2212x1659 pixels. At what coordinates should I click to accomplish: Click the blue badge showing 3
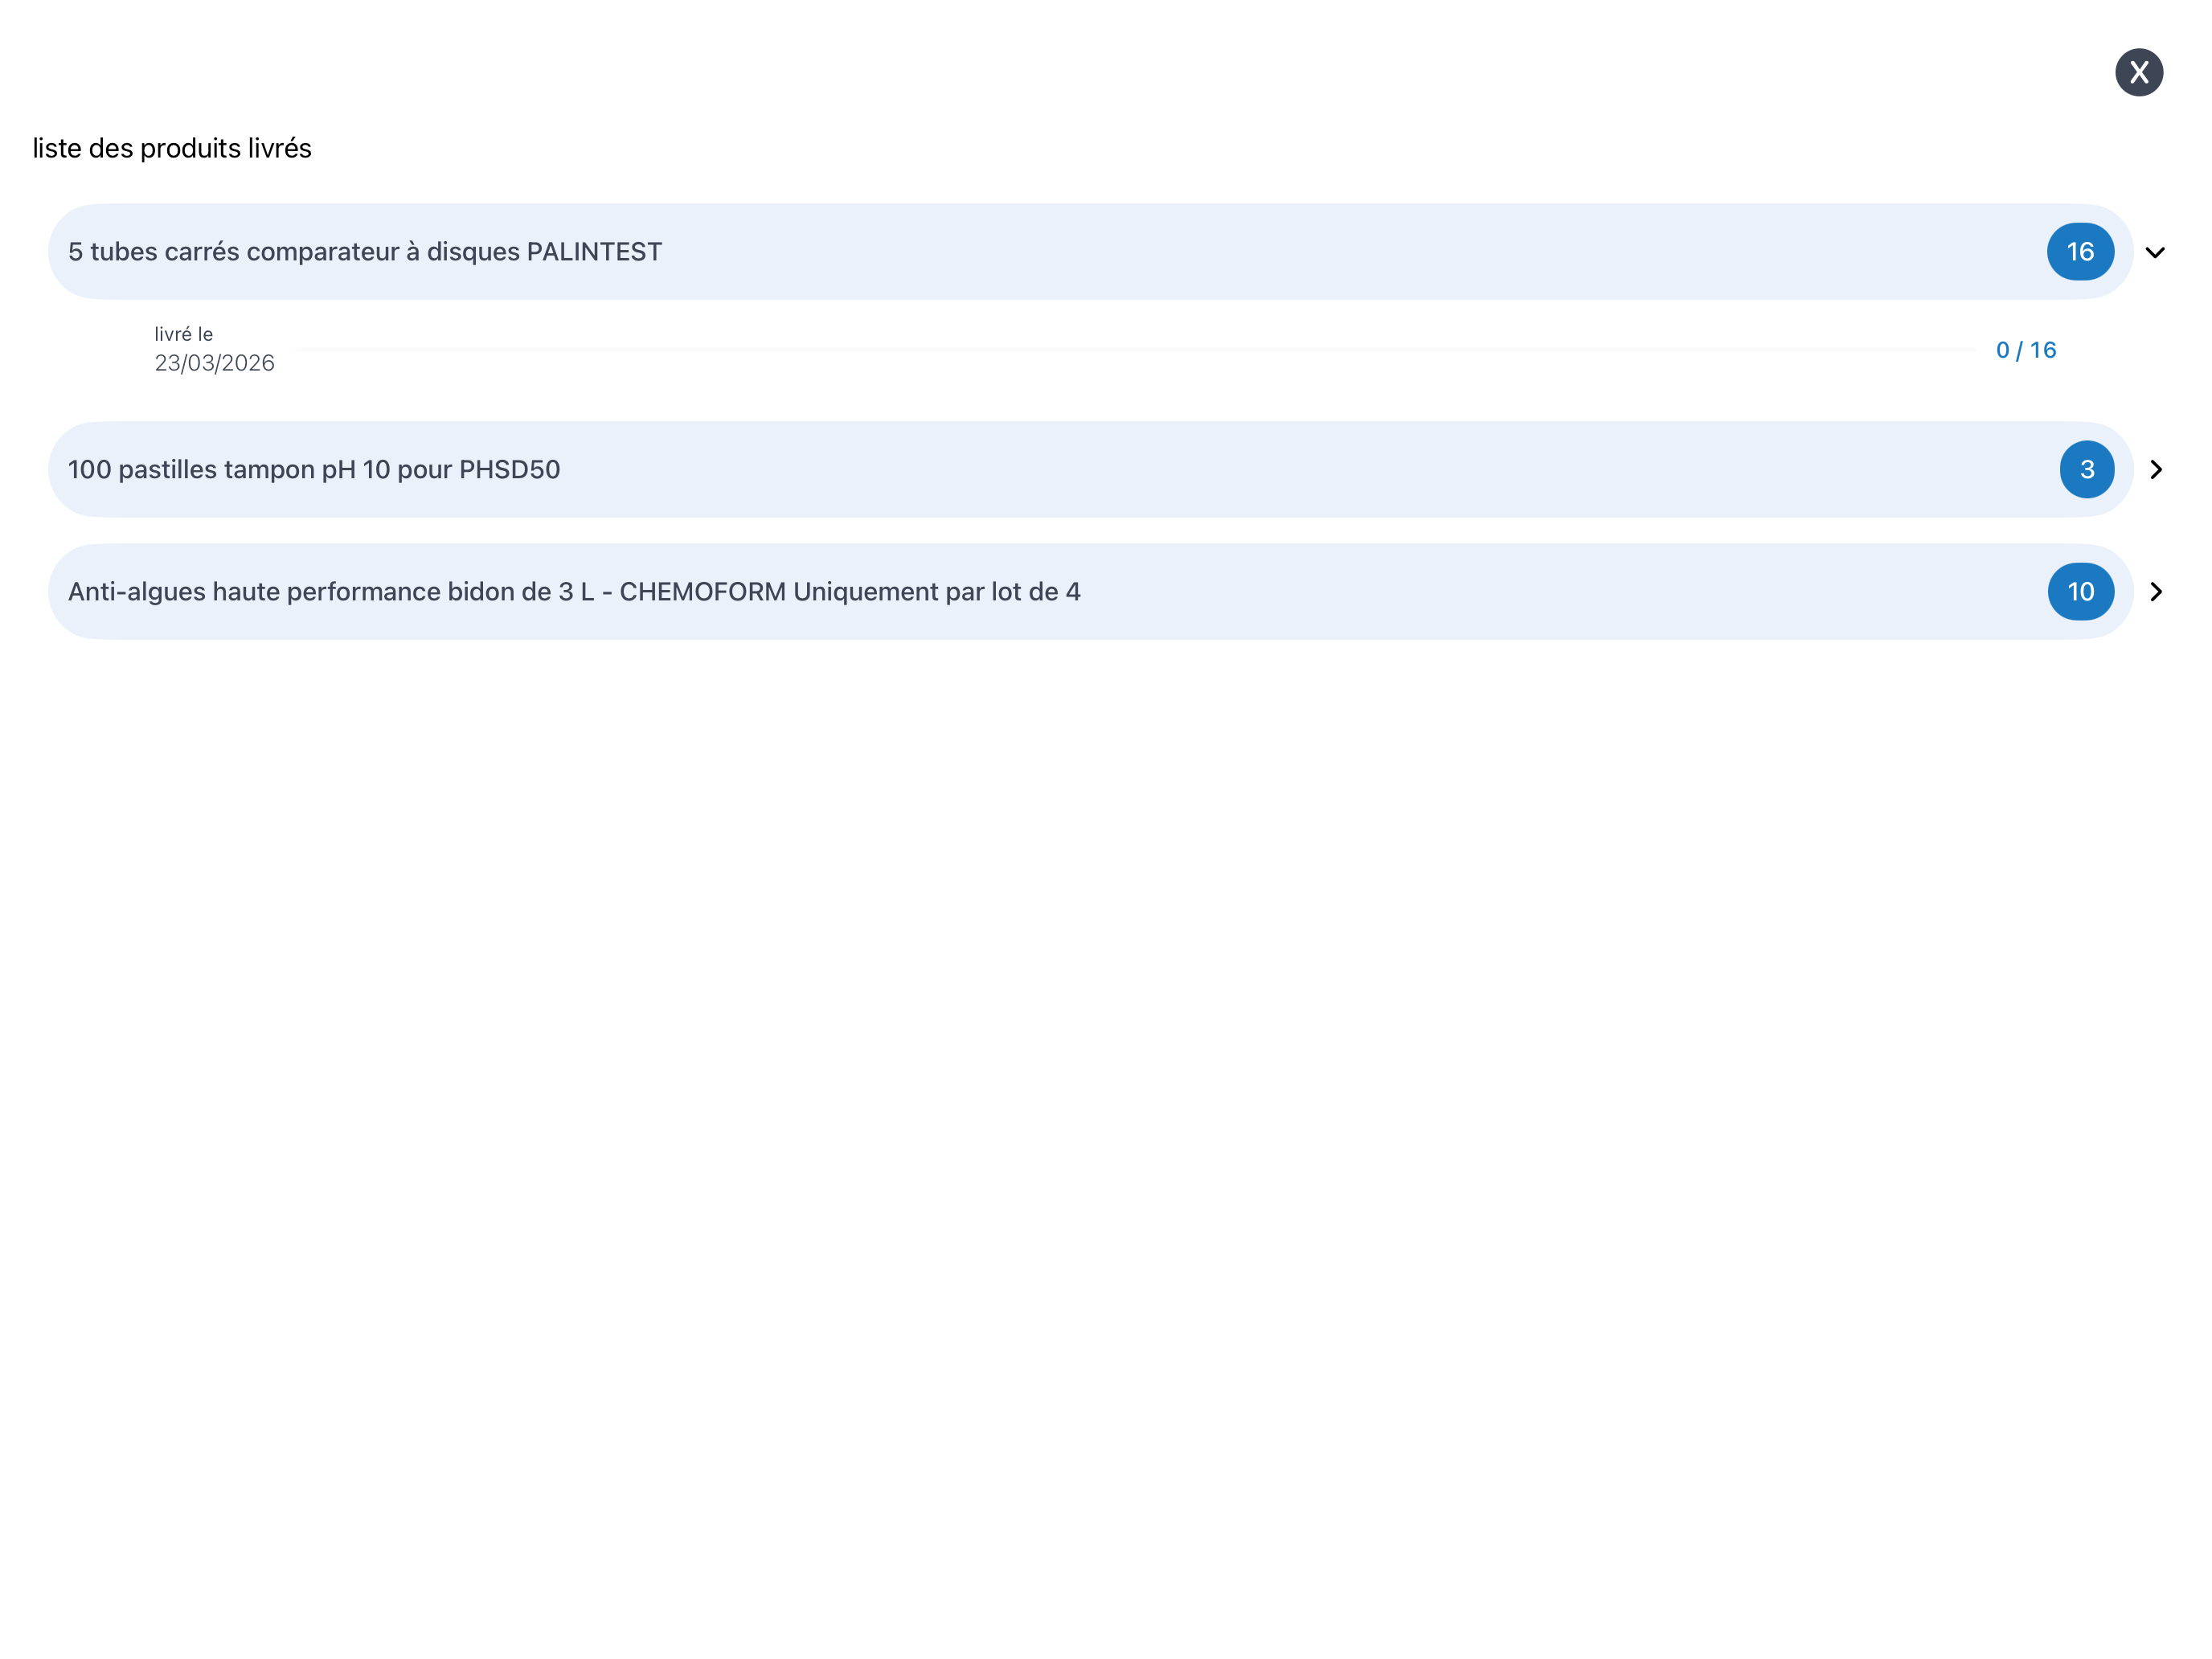coord(2086,470)
